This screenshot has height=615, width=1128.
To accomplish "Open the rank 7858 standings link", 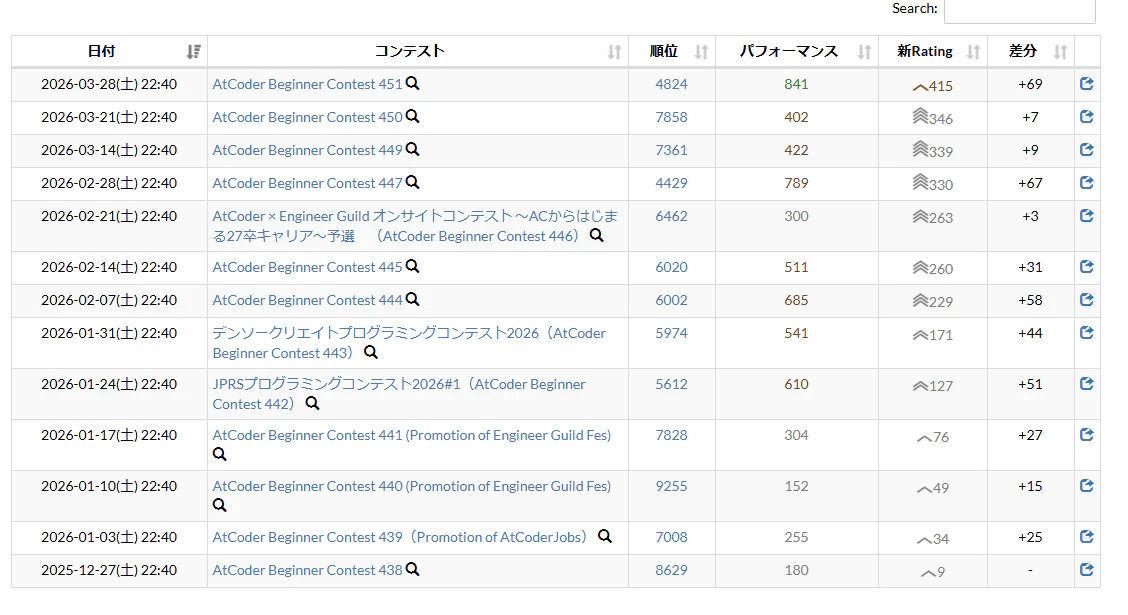I will tap(671, 117).
